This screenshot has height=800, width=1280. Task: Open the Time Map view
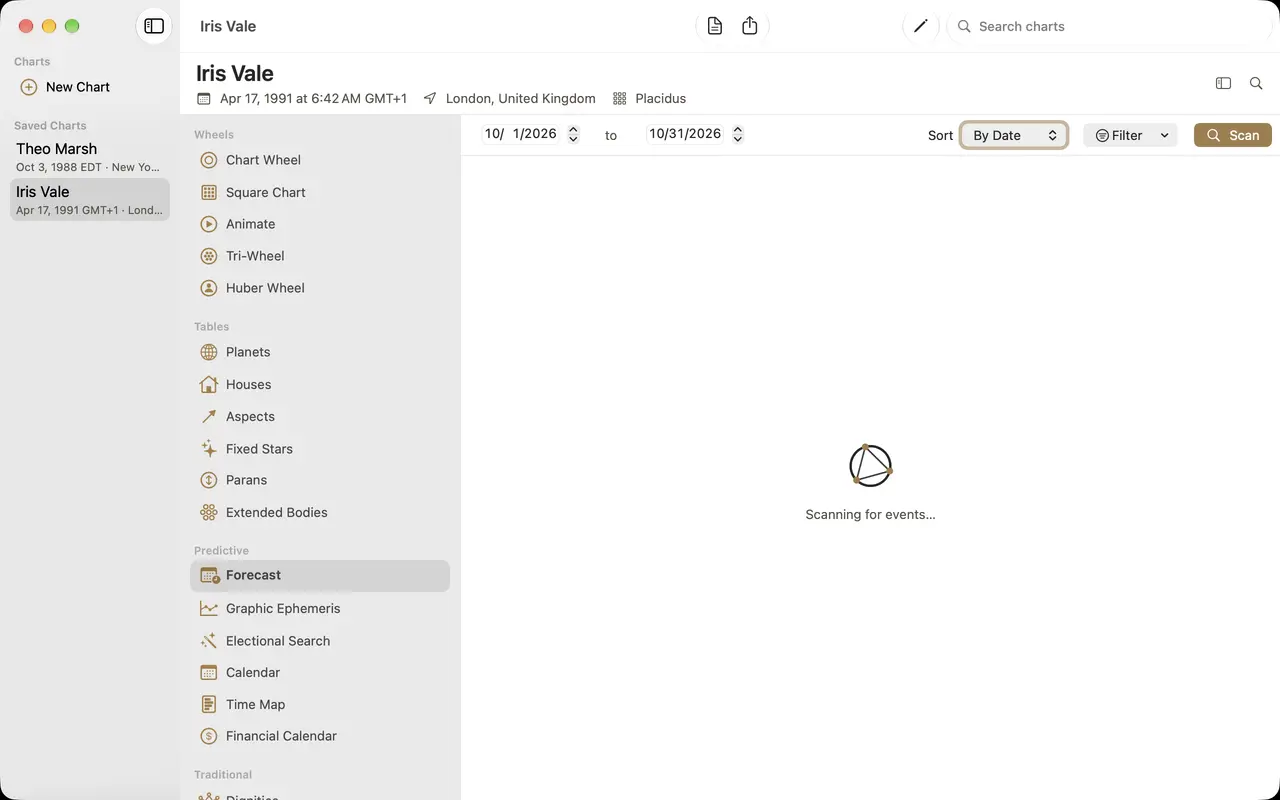320,704
